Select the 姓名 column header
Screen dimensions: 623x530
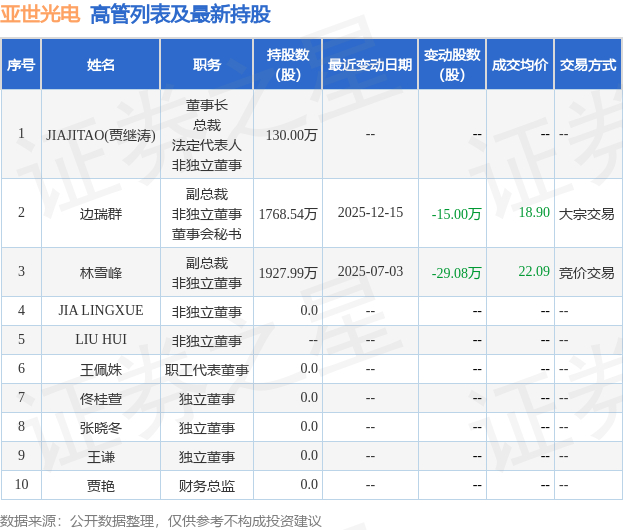click(x=101, y=64)
